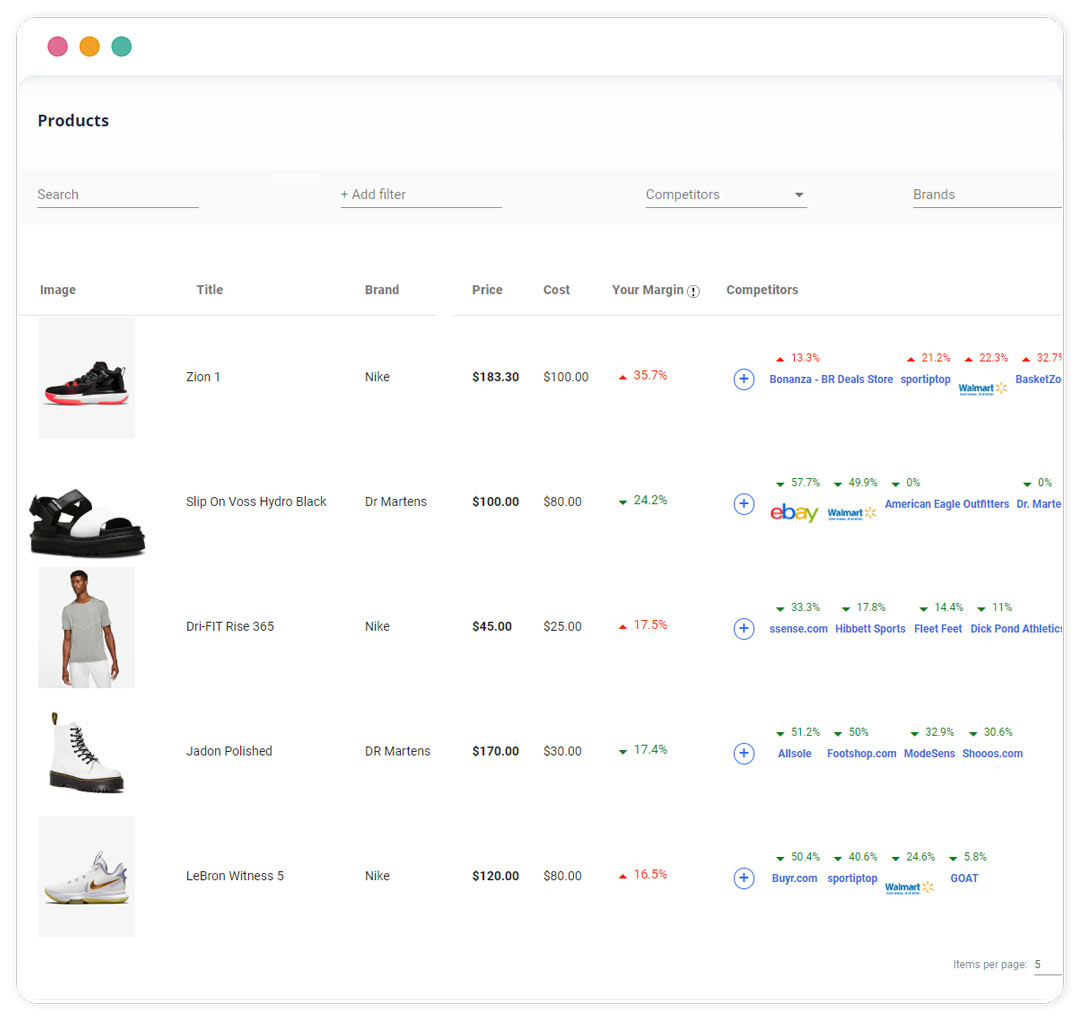The width and height of the screenshot is (1080, 1020).
Task: Add competitor for Slip On Voss Hydro Black
Action: 744,503
